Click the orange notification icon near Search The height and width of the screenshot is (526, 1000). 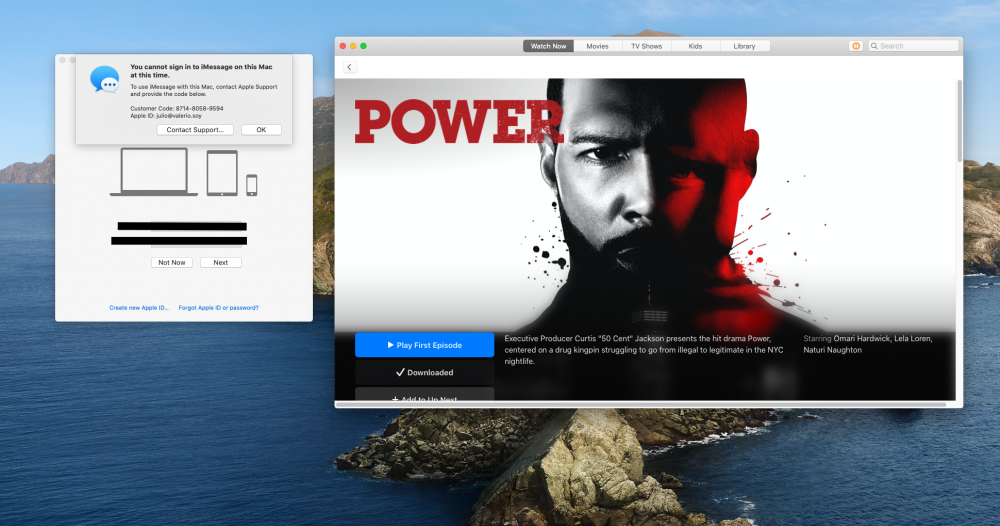pyautogui.click(x=856, y=46)
